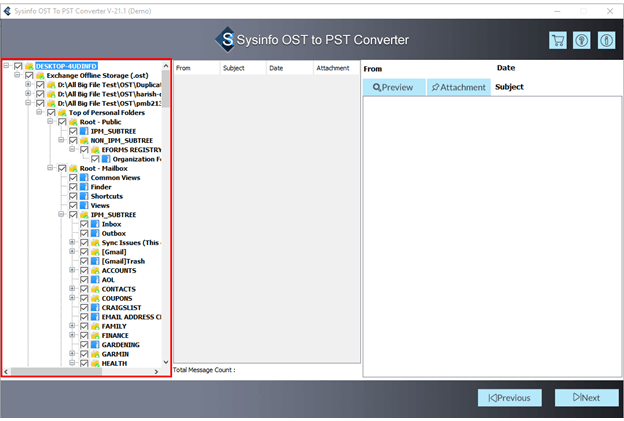624x421 pixels.
Task: Collapse the EFORMS REGISTRY node
Action: (72, 149)
